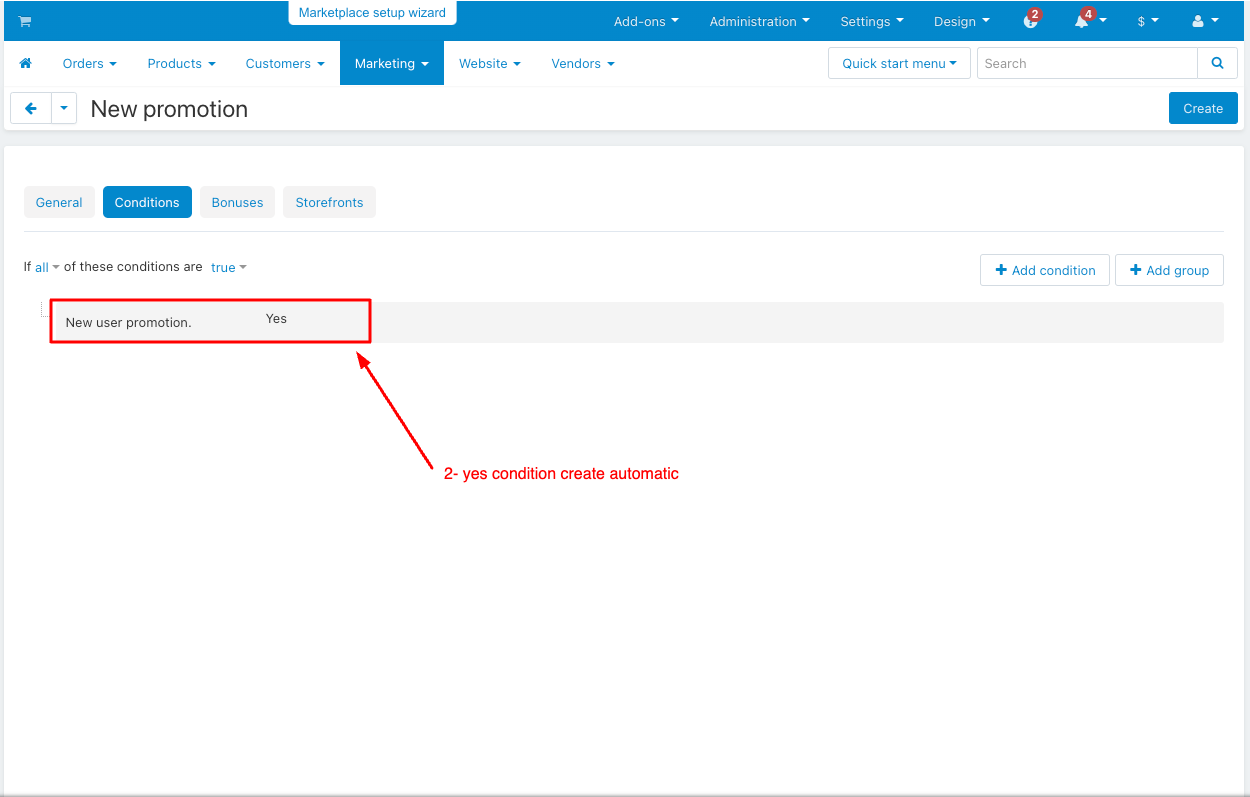Open the Marketing menu
The width and height of the screenshot is (1250, 797).
tap(391, 63)
